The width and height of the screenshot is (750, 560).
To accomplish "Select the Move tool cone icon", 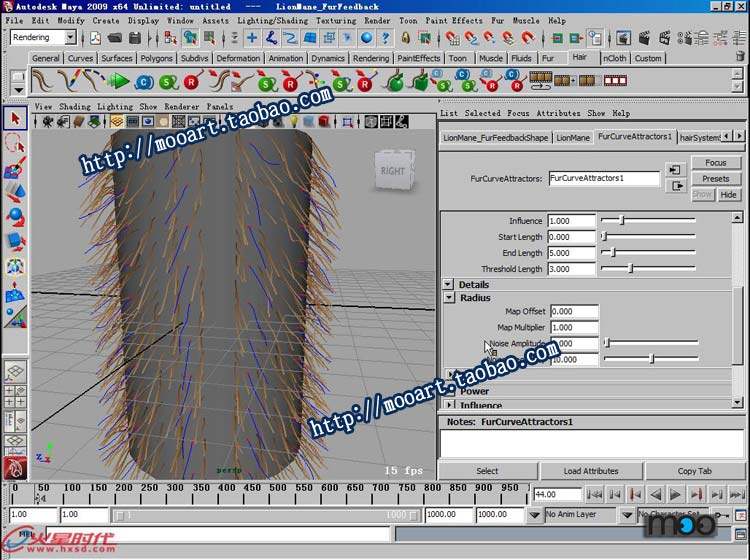I will click(x=15, y=193).
